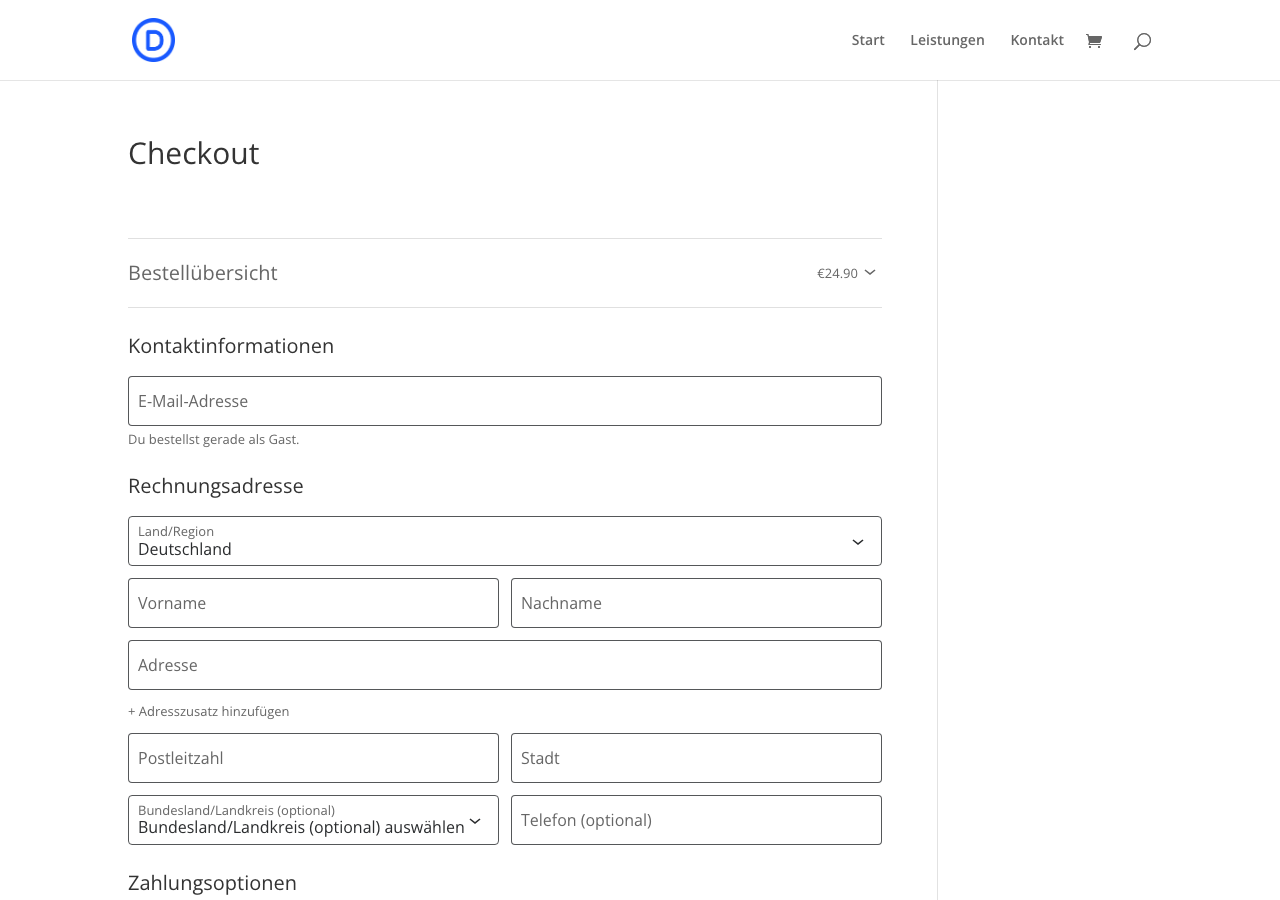Focus the Nachname input field

[x=696, y=603]
